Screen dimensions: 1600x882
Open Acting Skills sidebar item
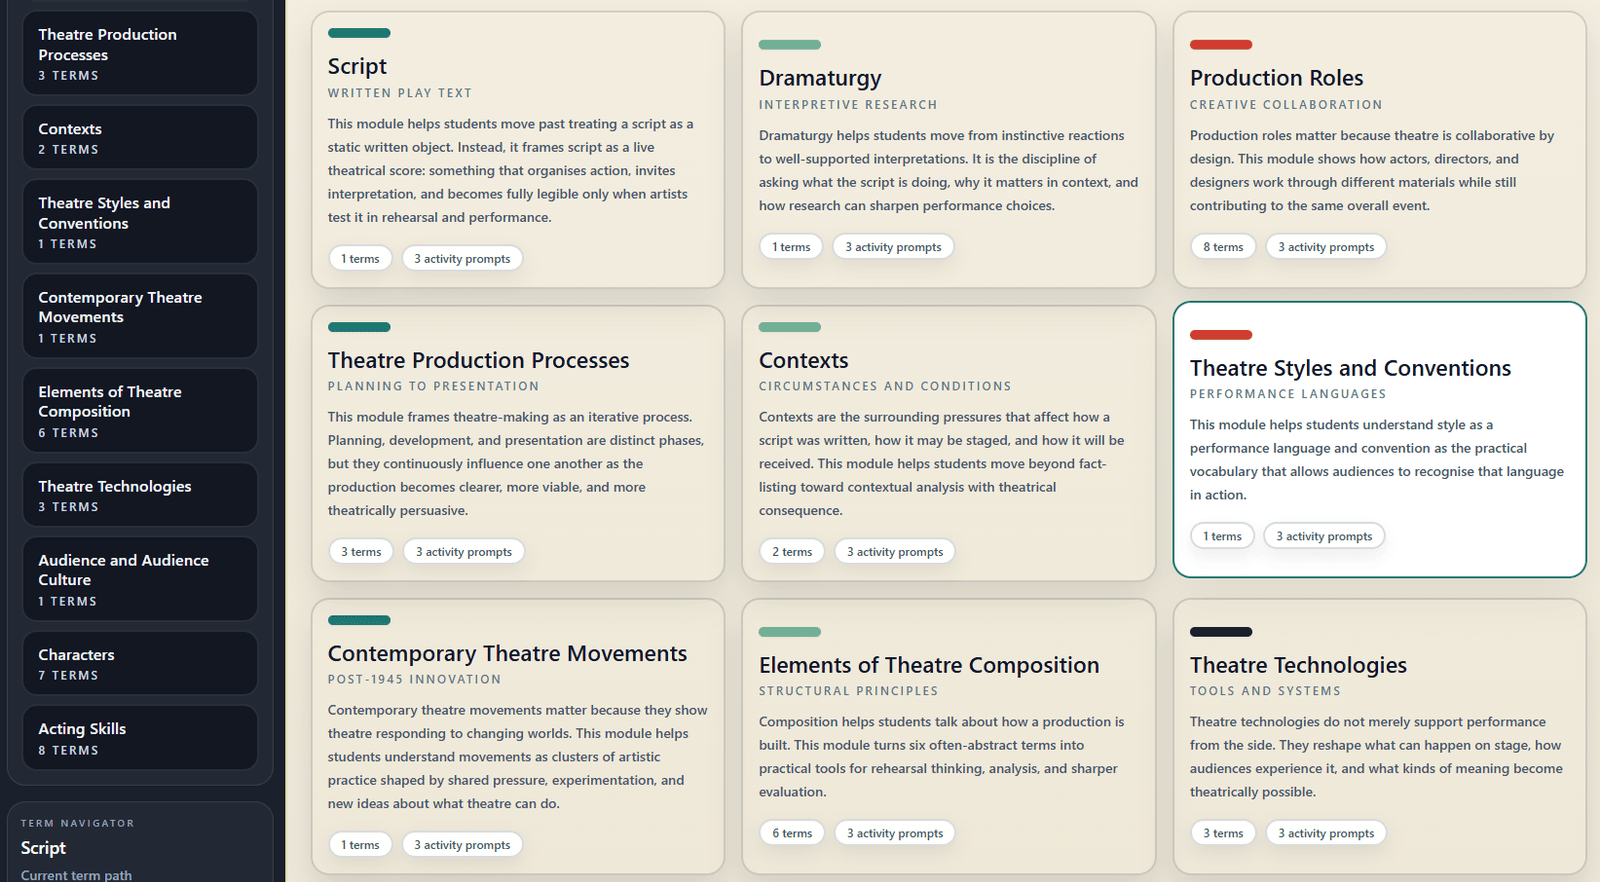click(x=140, y=738)
